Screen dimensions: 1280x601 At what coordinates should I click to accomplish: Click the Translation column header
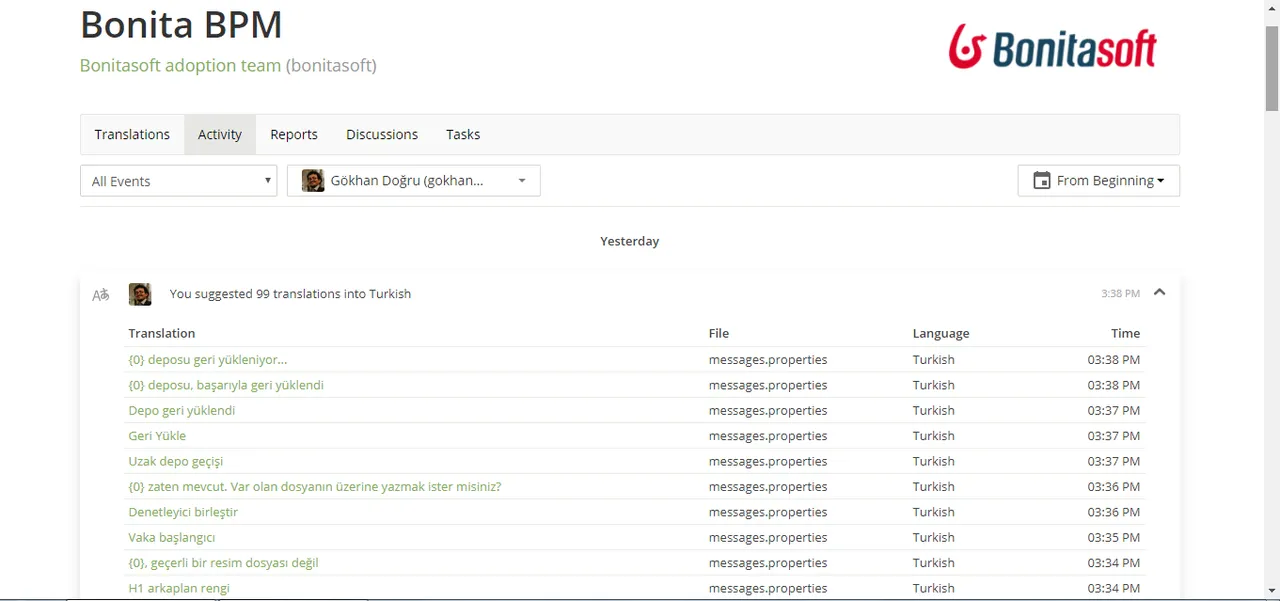point(162,333)
